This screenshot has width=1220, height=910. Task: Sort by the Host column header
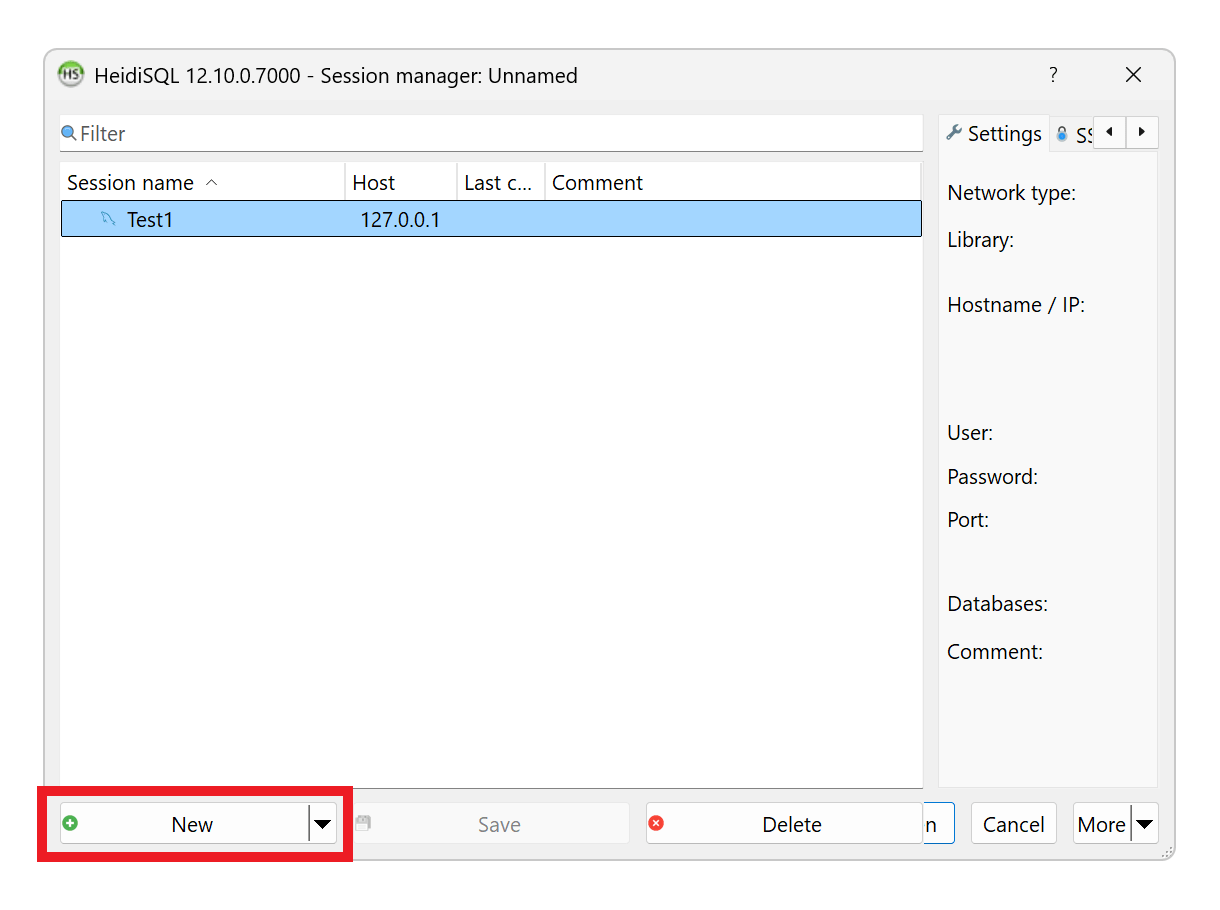click(401, 182)
